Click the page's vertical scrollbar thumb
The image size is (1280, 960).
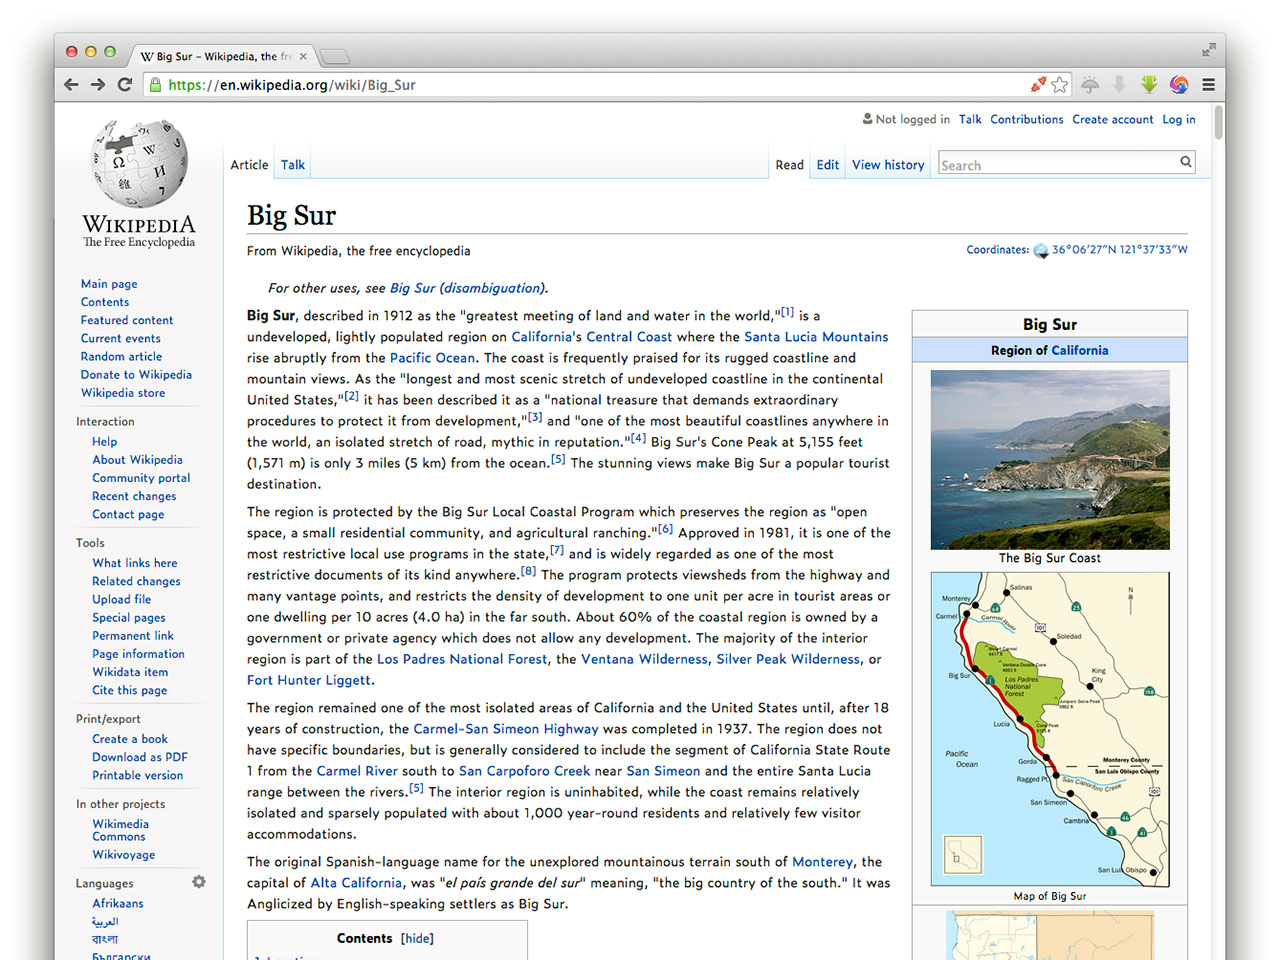[x=1218, y=122]
